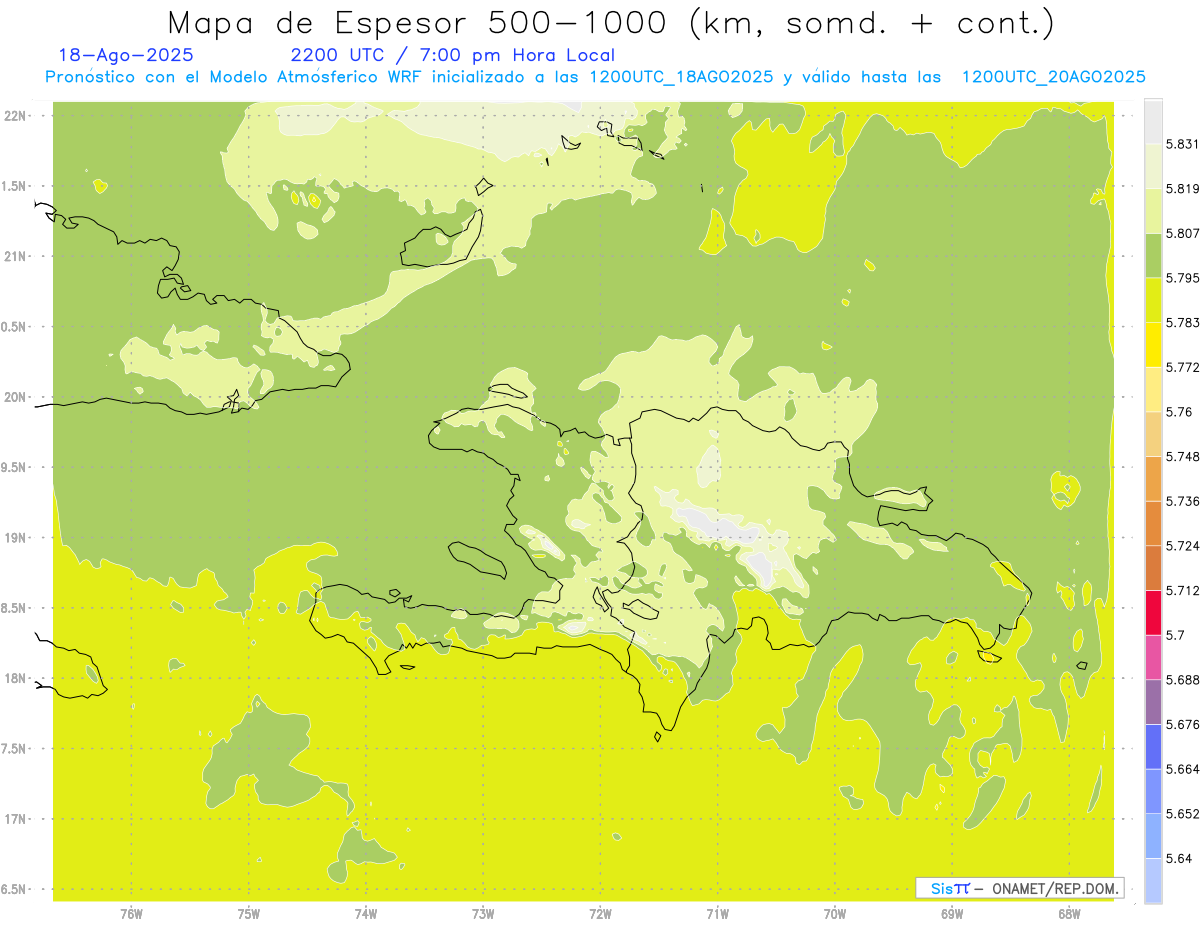Click the '5.772' colorbar value

pos(1182,367)
